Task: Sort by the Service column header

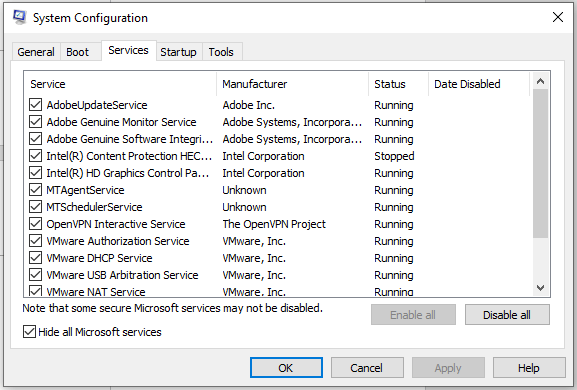Action: coord(120,84)
